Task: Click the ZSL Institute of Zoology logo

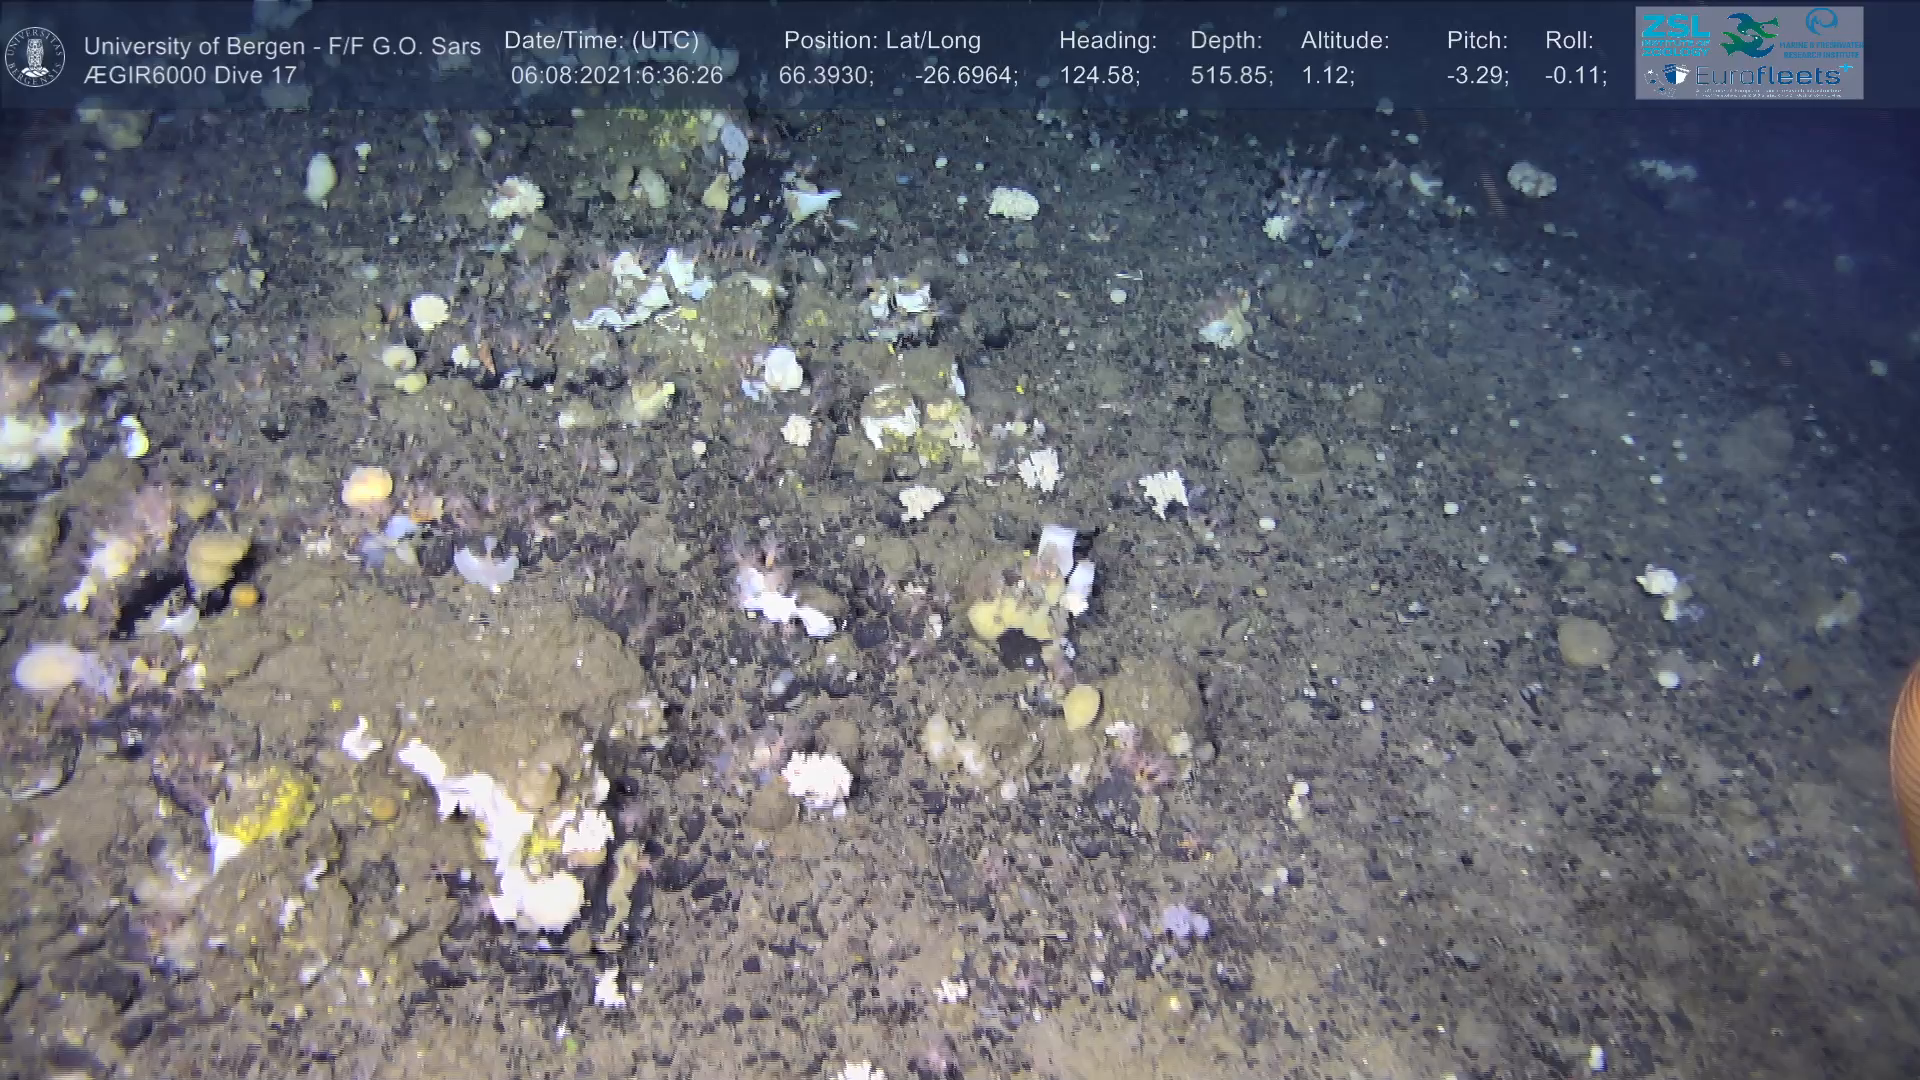Action: 1675,34
